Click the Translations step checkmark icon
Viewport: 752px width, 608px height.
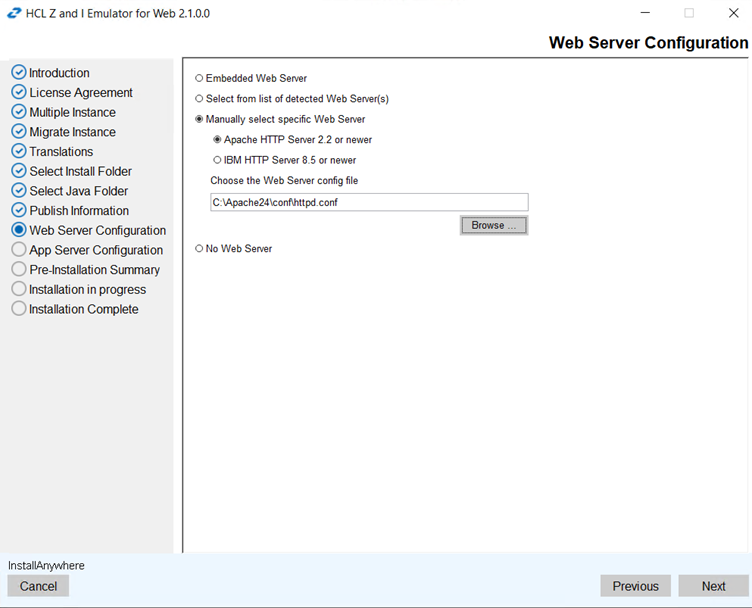coord(19,151)
